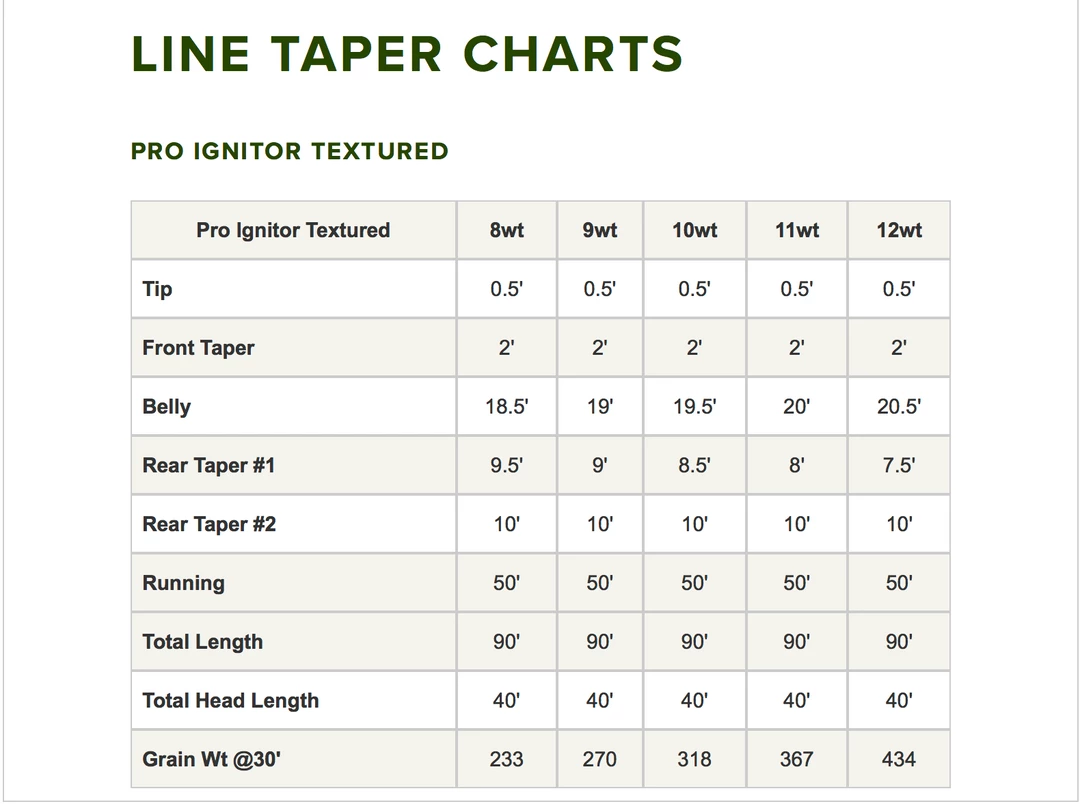Screen dimensions: 1080x804
Task: Click the 12wt column header
Action: point(899,230)
